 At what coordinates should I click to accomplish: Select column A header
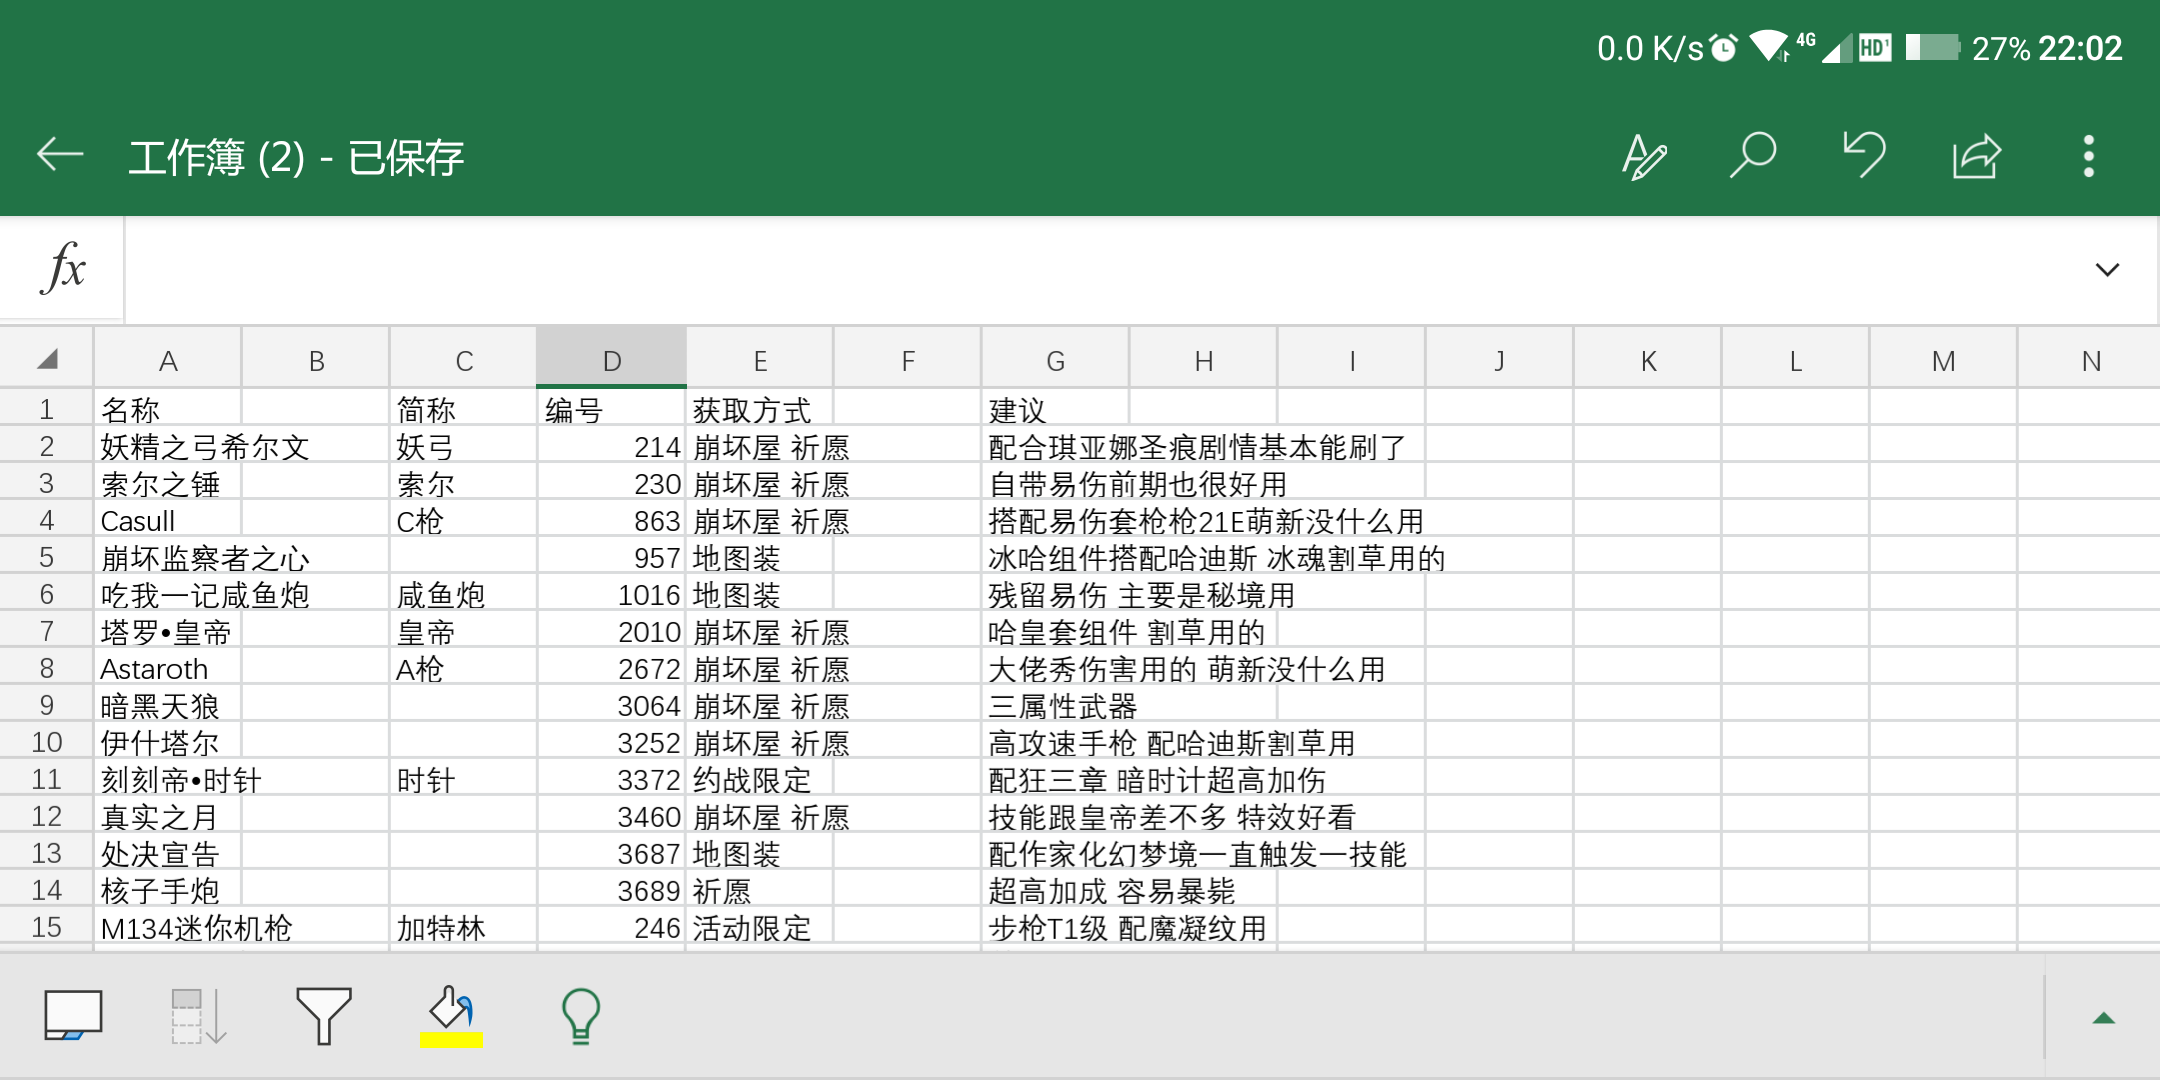click(168, 360)
